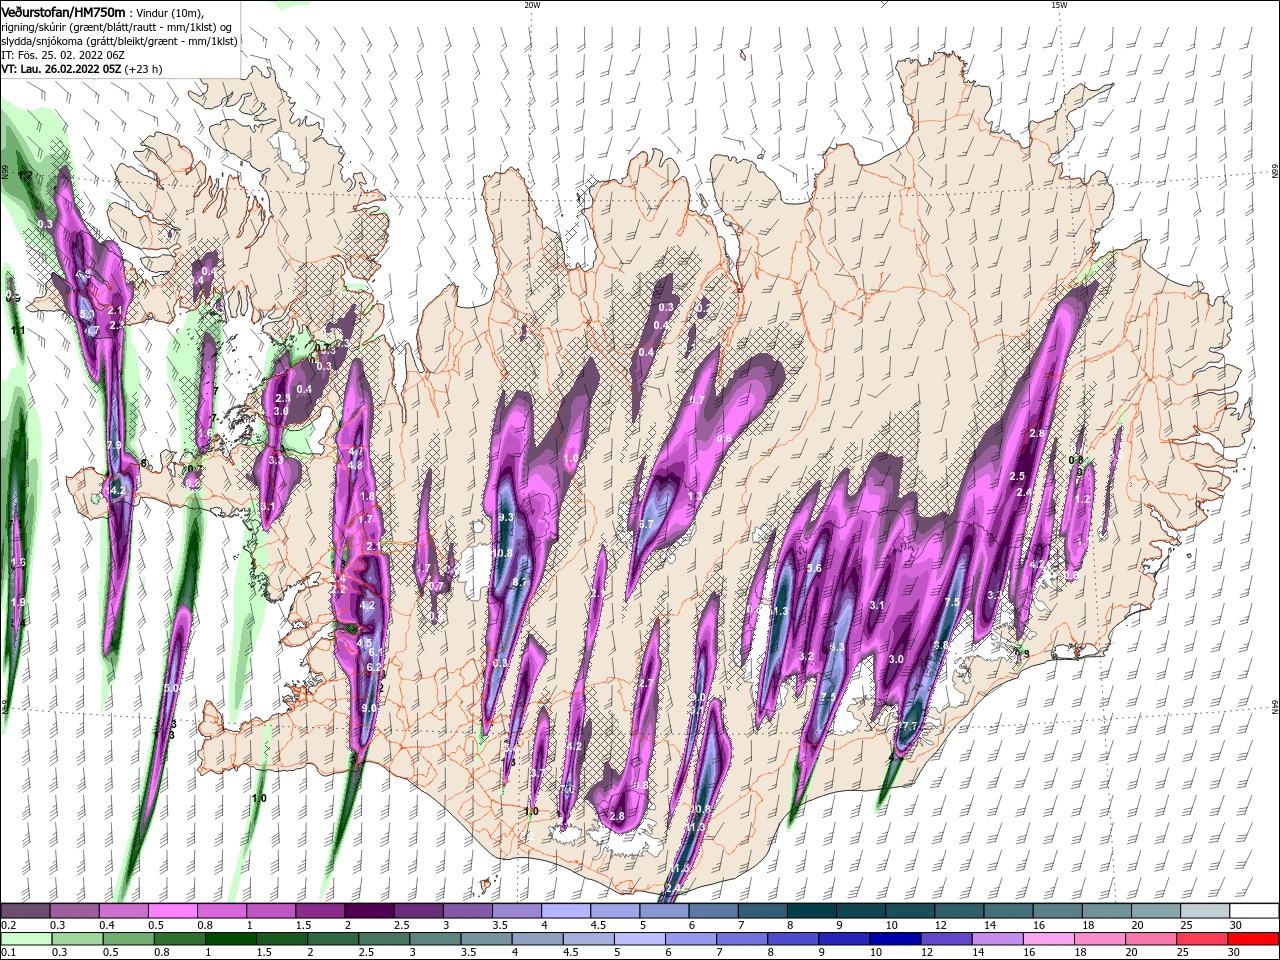This screenshot has height=960, width=1280.
Task: Click the 9.0 value near Reykjanes band
Action: click(368, 708)
